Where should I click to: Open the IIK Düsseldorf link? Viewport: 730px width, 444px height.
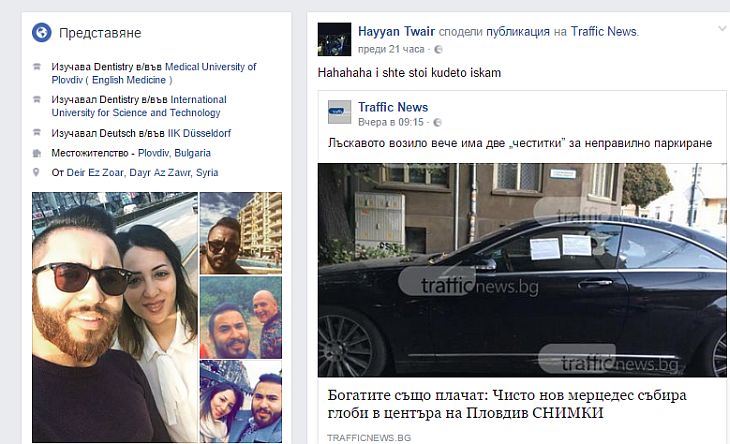(x=199, y=133)
